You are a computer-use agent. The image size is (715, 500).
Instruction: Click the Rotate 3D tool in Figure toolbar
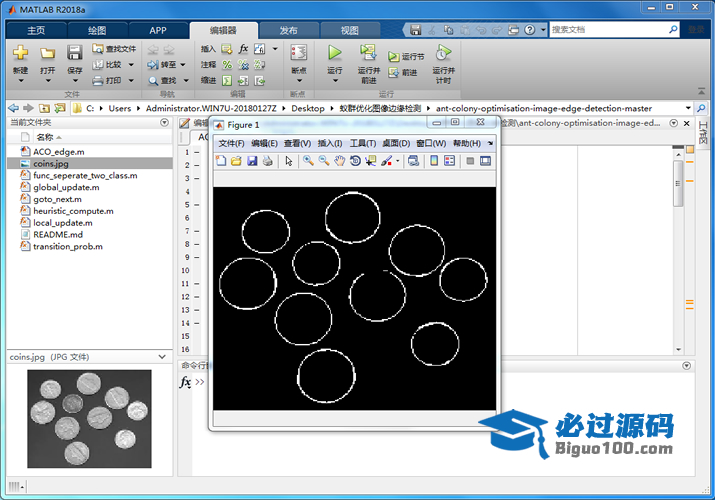point(355,160)
